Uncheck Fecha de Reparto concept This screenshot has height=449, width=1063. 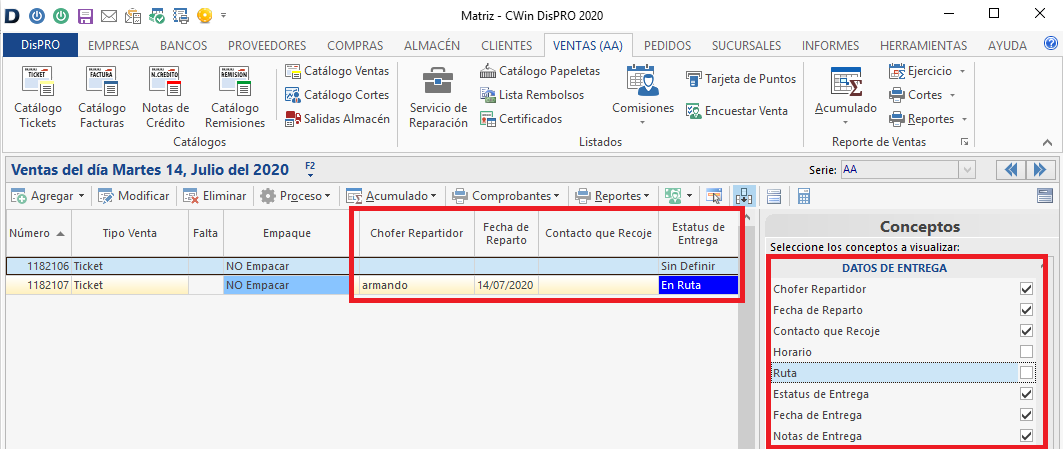tap(1026, 310)
